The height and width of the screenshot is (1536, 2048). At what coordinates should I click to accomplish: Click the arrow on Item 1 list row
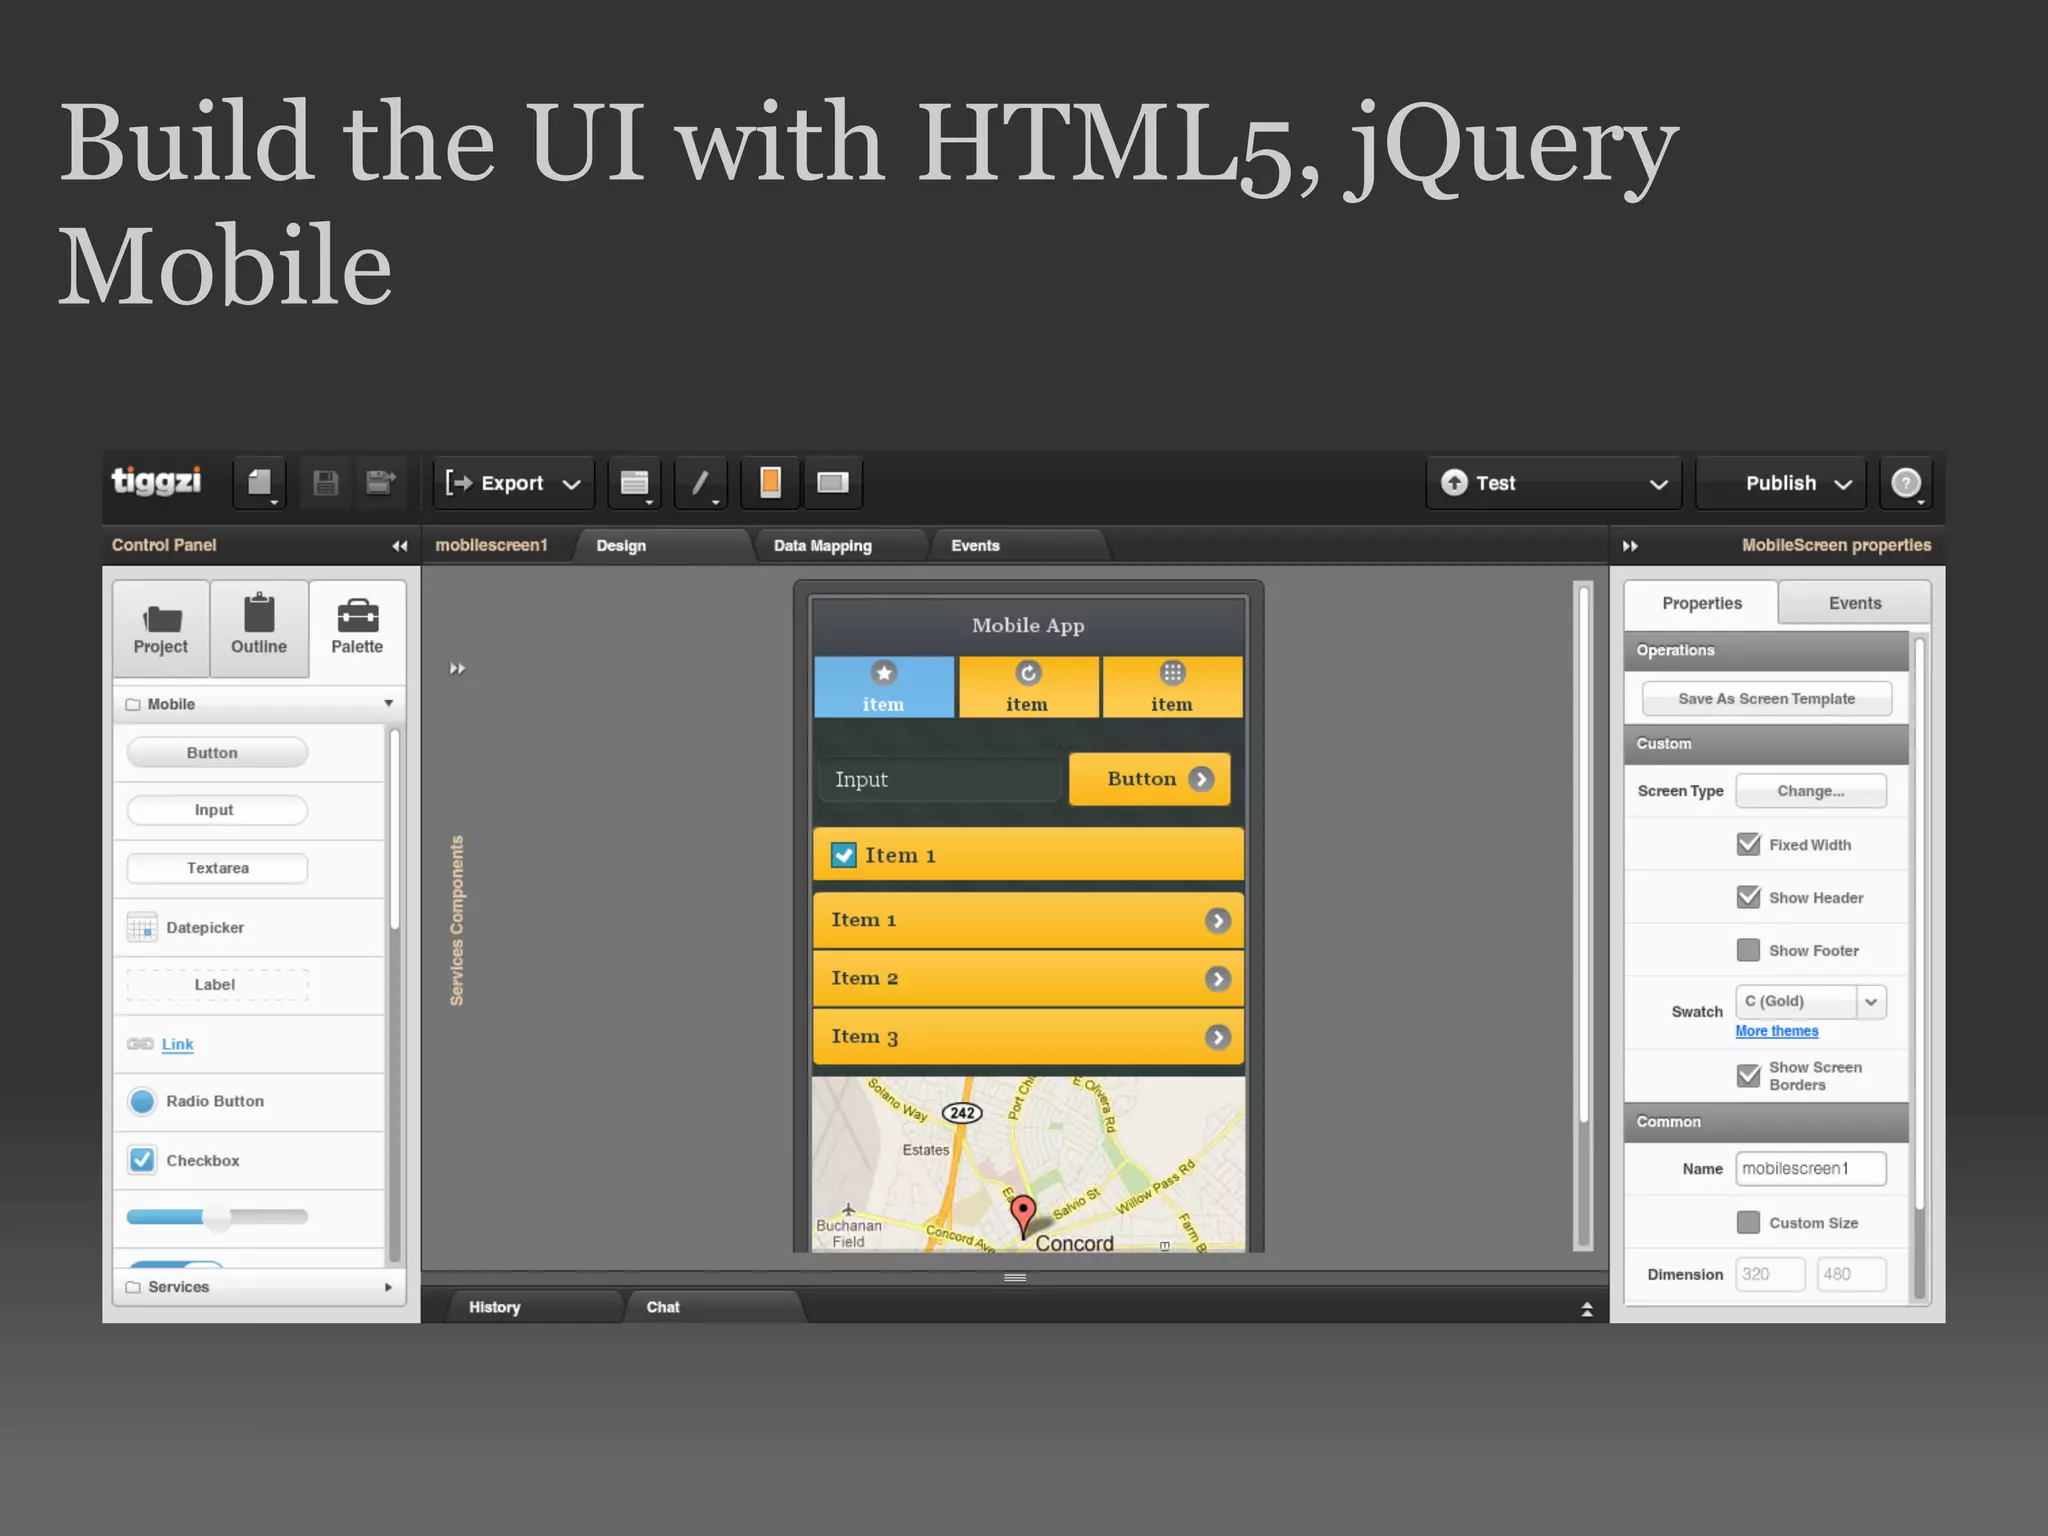[1217, 921]
